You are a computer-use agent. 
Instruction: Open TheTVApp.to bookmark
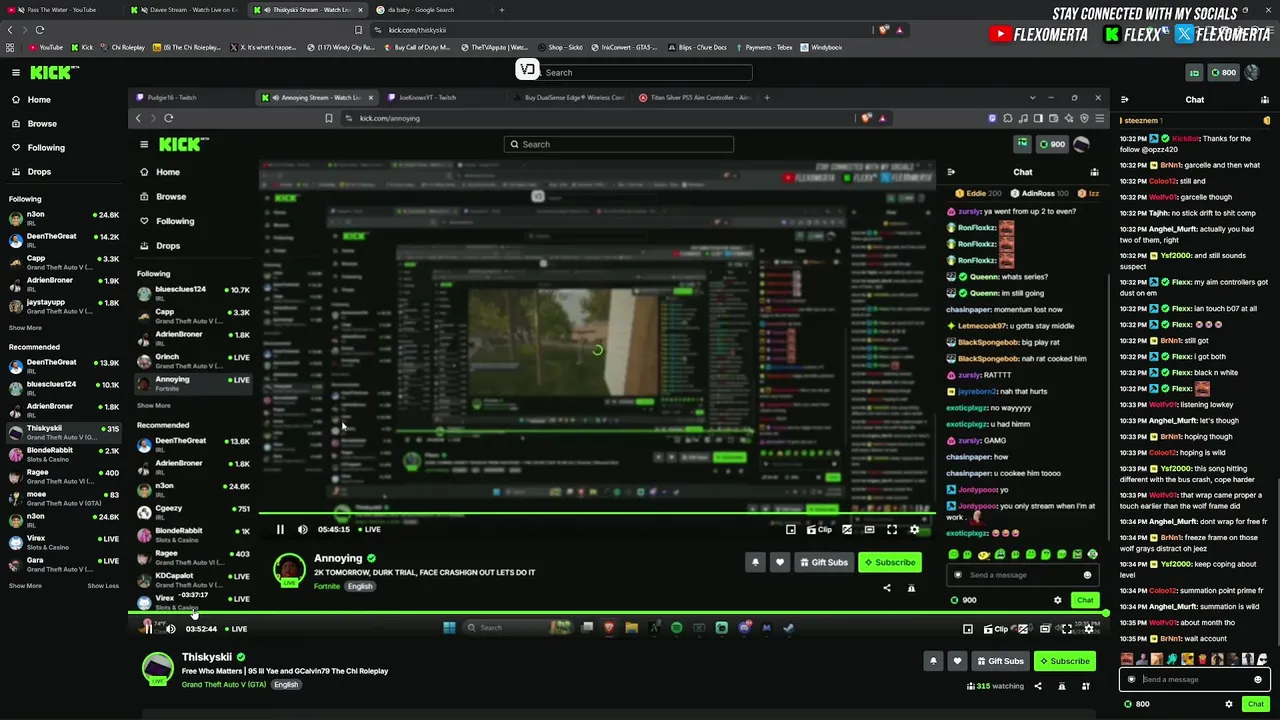tap(494, 47)
